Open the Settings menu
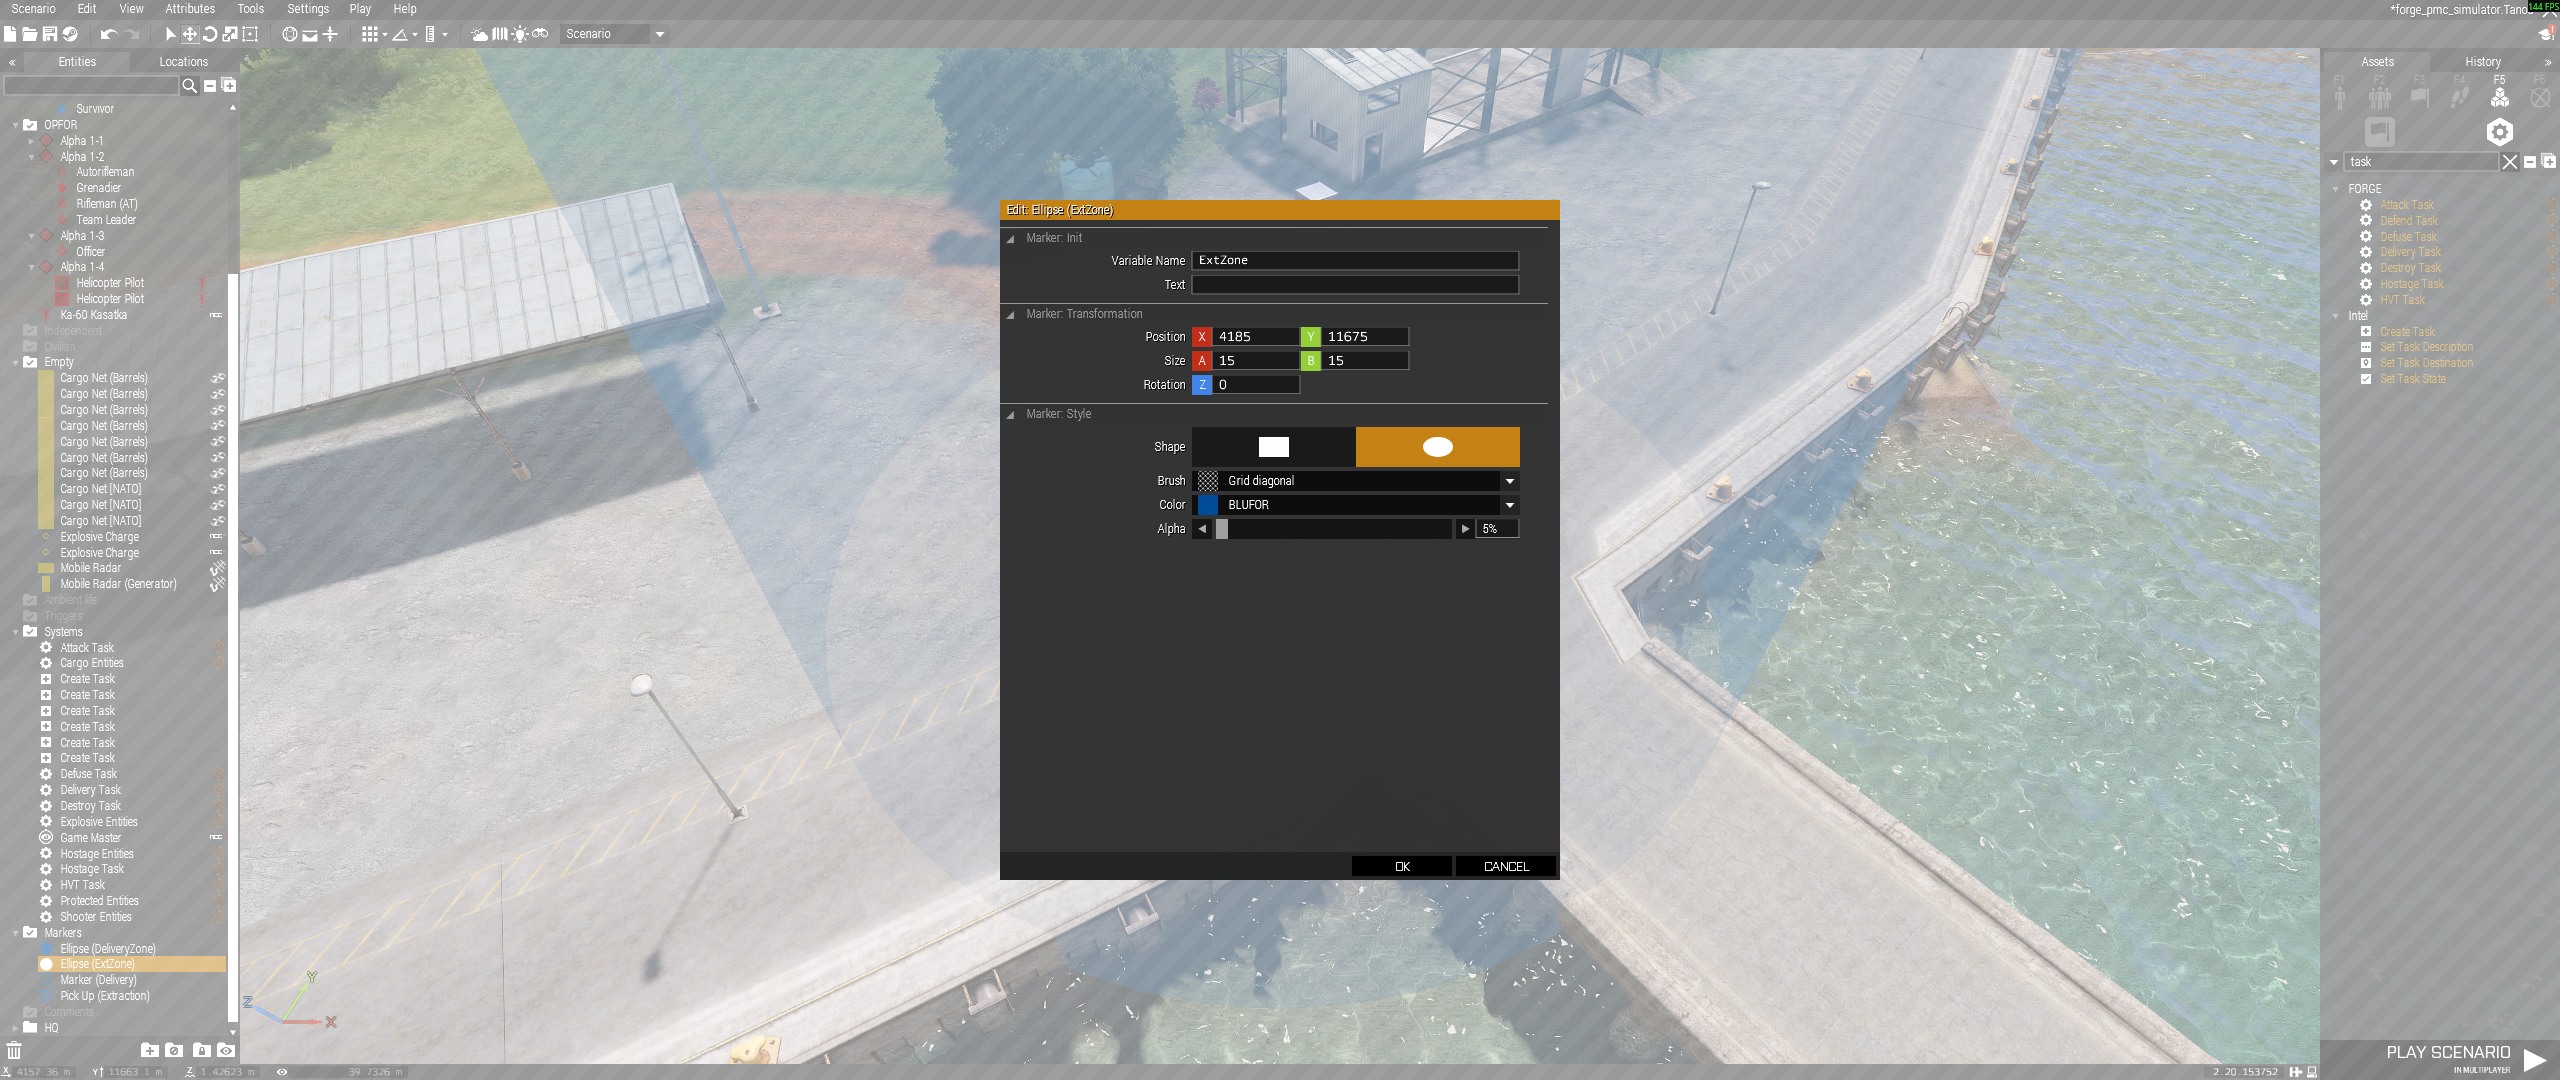Viewport: 2560px width, 1080px height. pyautogui.click(x=308, y=9)
